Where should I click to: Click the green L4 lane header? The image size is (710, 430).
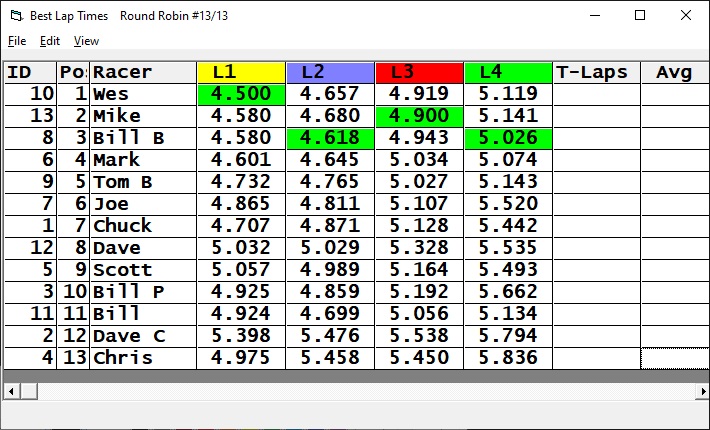[508, 72]
